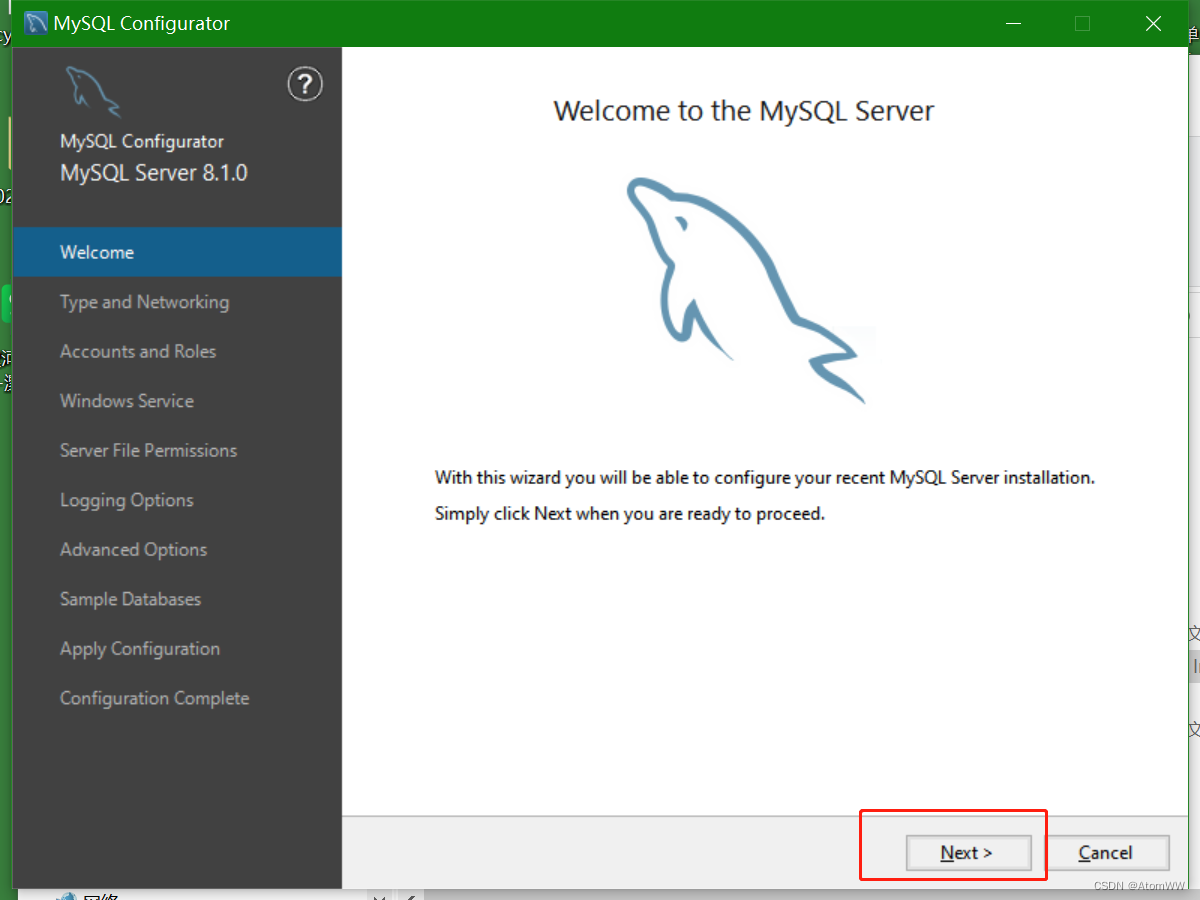Click the 'Welcome to the MySQL Server' heading
The width and height of the screenshot is (1200, 900).
[x=744, y=110]
